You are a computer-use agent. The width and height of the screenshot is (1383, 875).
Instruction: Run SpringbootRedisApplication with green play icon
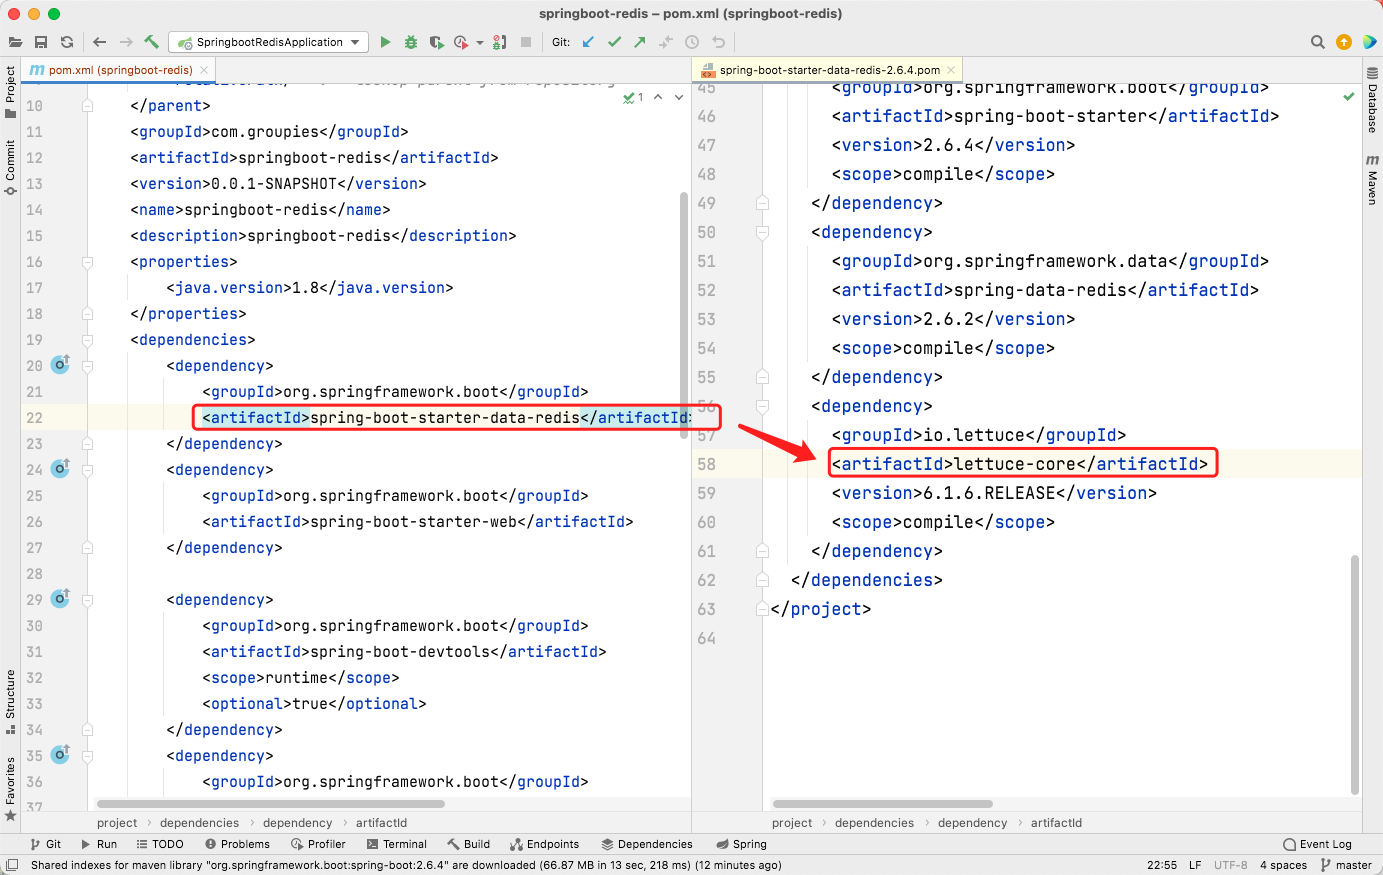pos(385,42)
